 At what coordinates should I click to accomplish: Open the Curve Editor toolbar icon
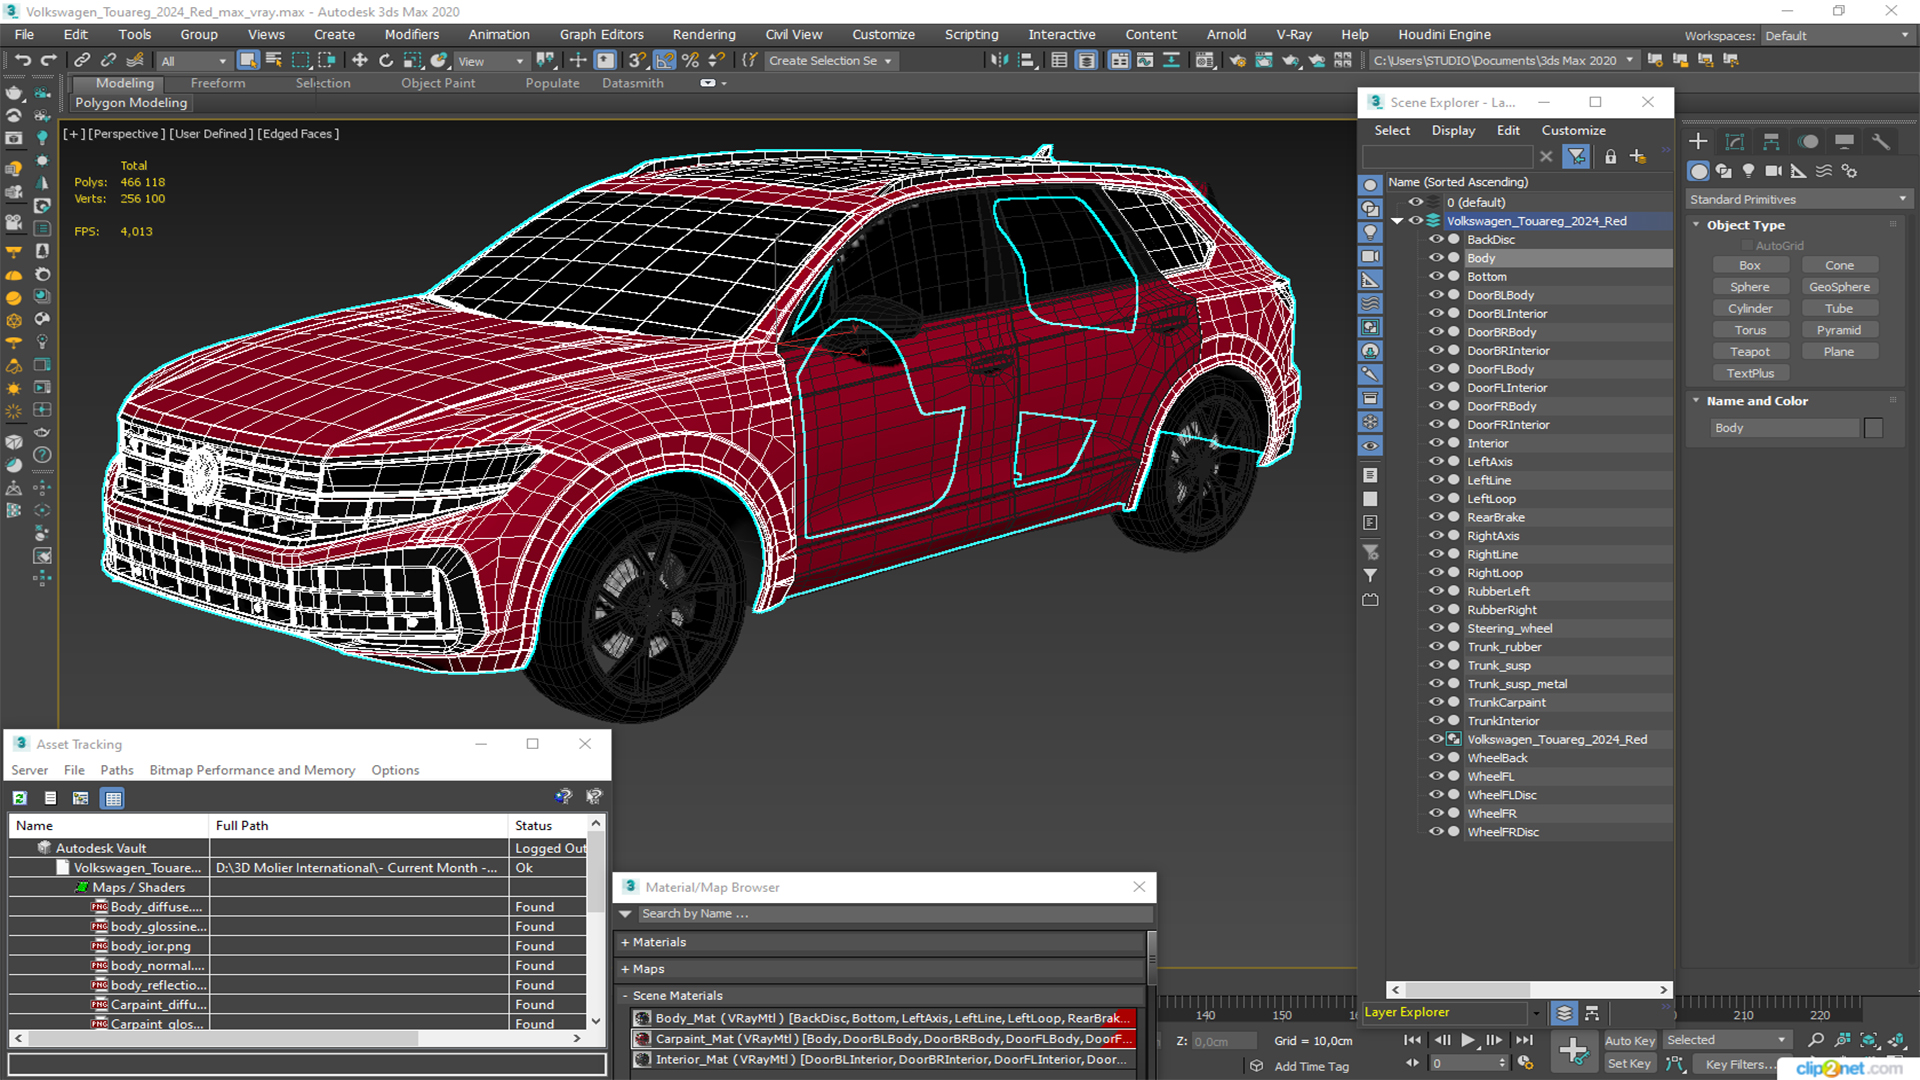pyautogui.click(x=1145, y=61)
